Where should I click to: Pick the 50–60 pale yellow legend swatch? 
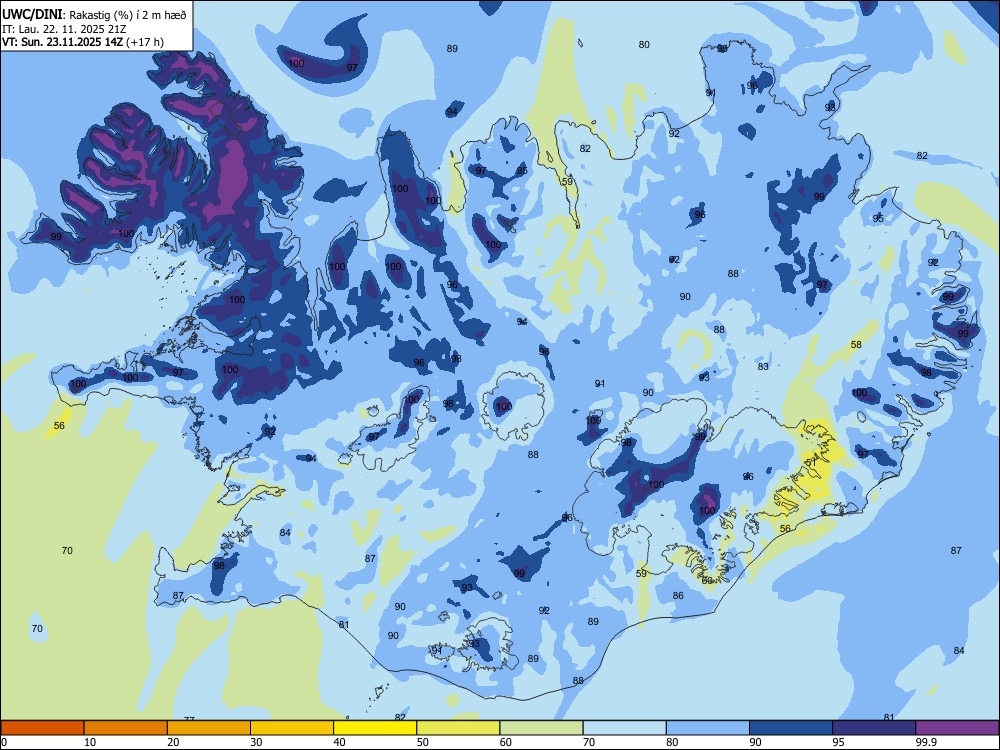458,728
